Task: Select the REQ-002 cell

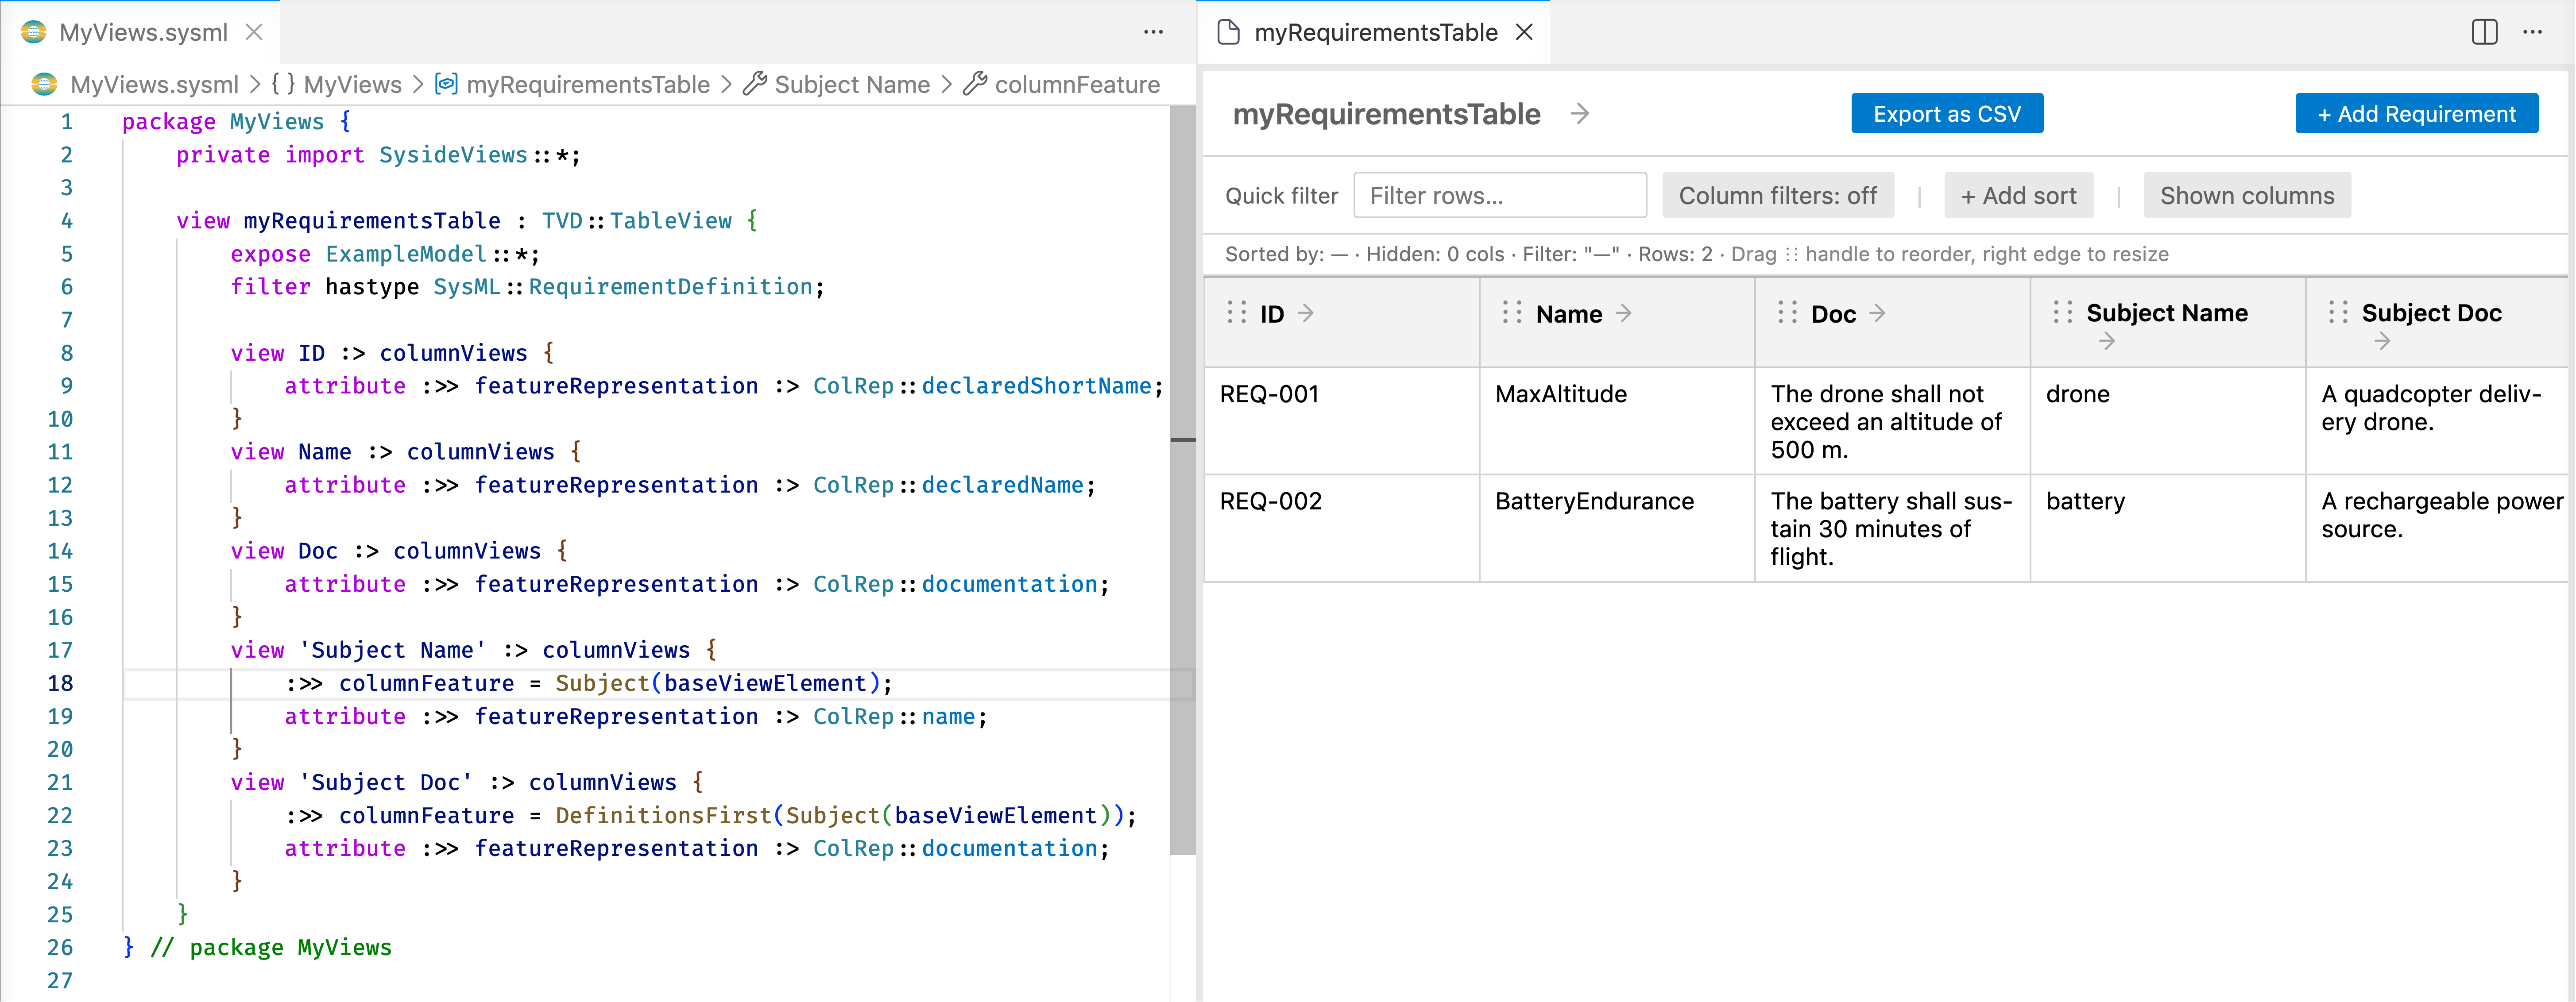Action: coord(1341,528)
